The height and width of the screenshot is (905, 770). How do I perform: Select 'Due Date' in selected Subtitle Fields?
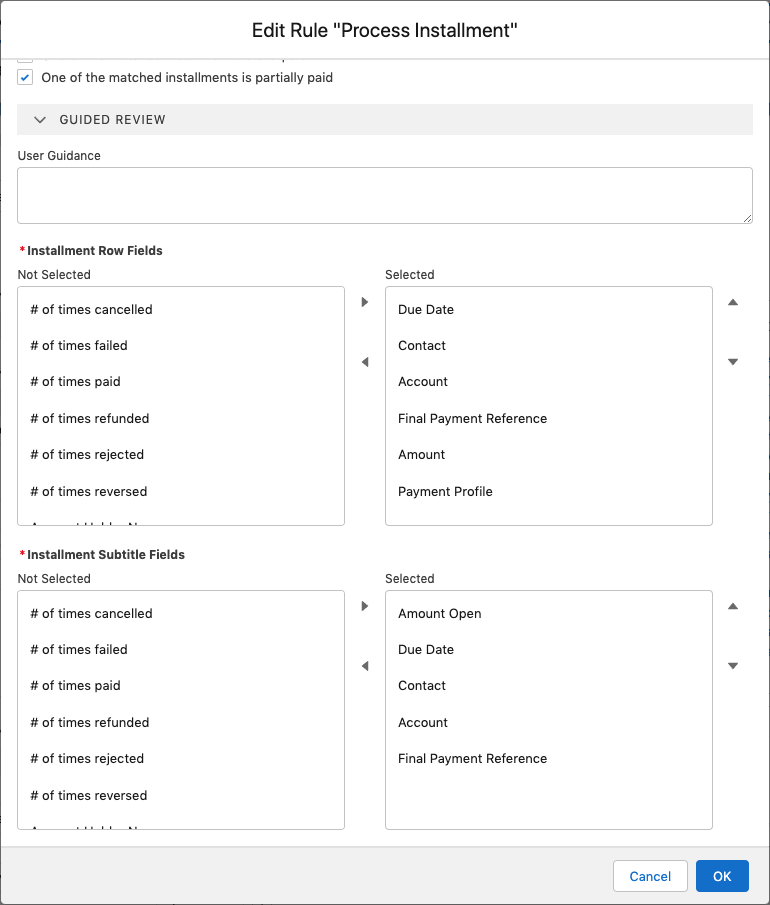coord(426,649)
